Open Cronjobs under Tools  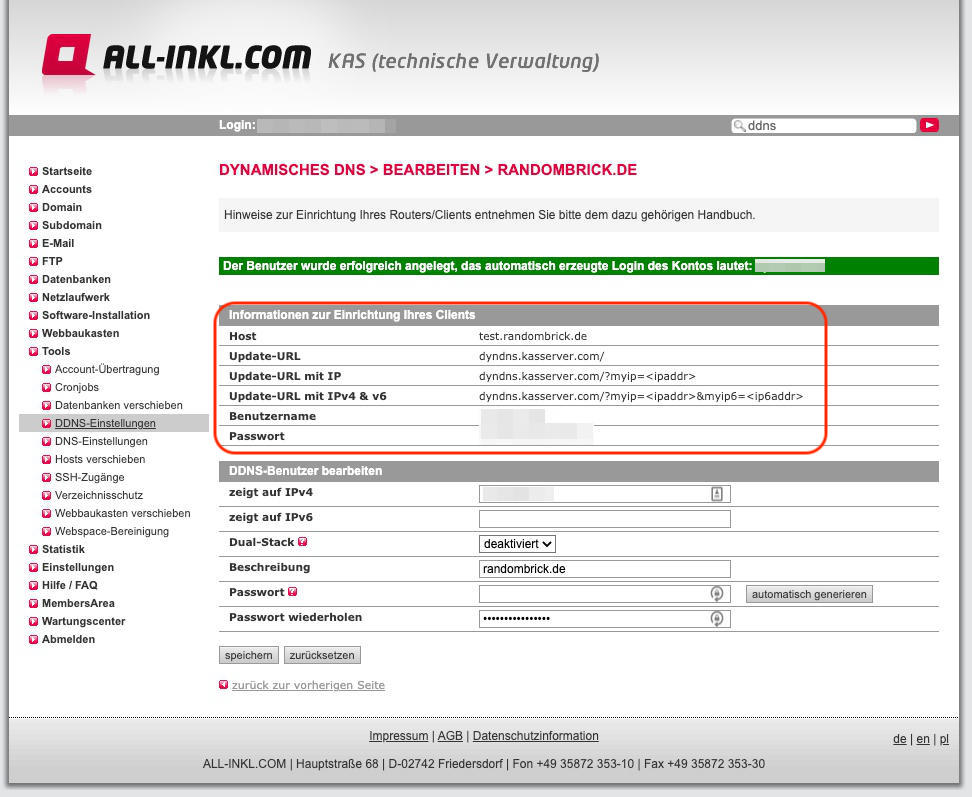(x=77, y=387)
